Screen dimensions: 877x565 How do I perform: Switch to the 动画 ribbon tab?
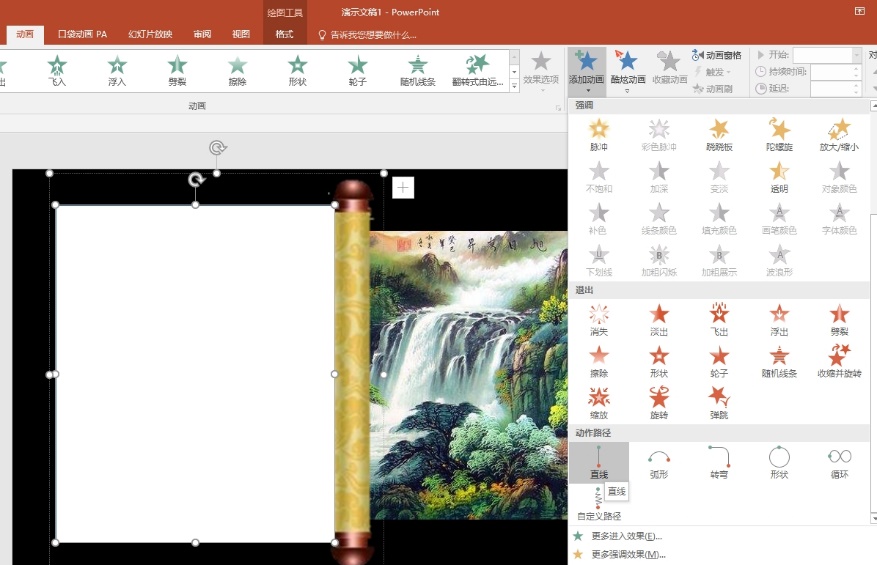pos(25,34)
